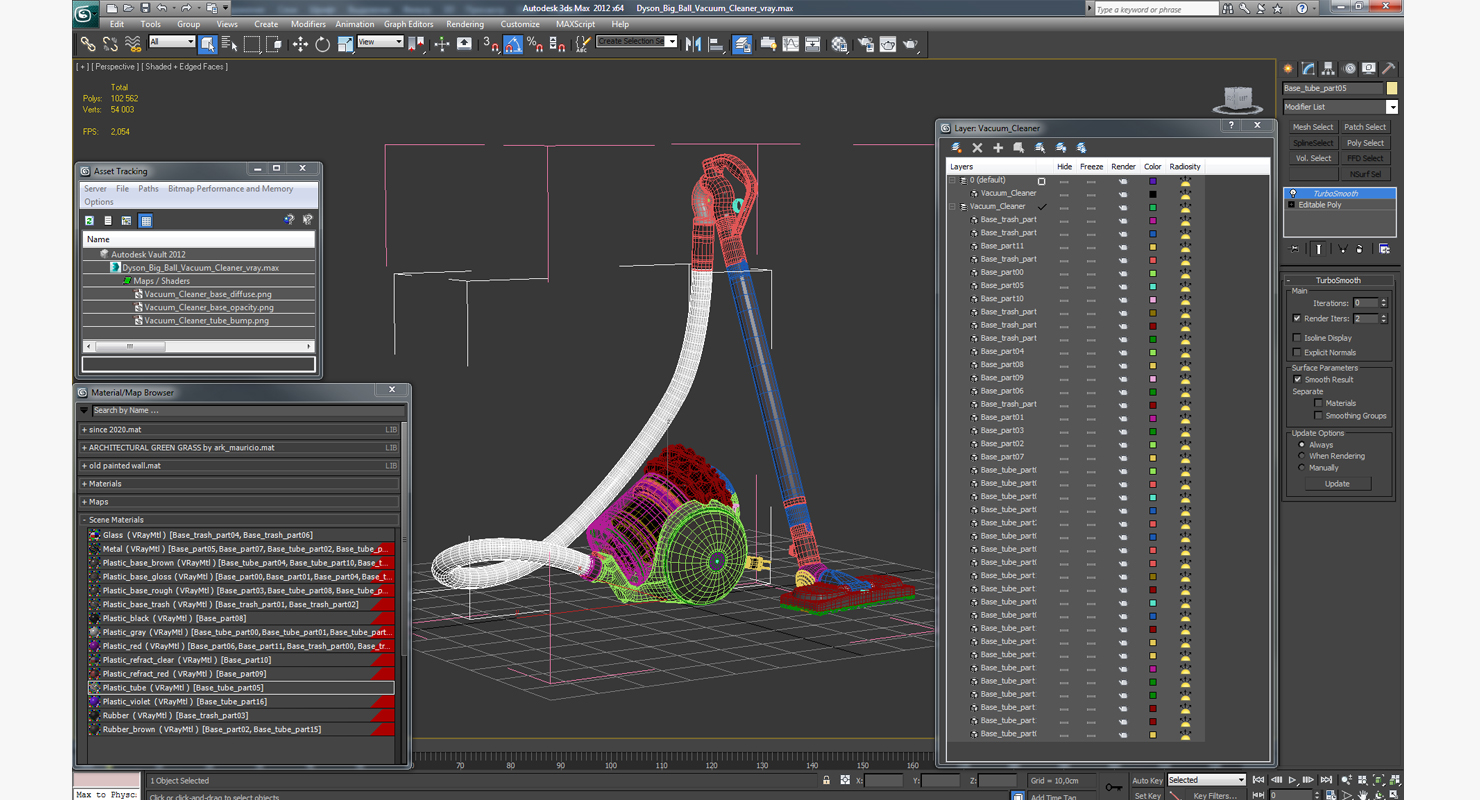Open the selection filter All dropdown
1480x800 pixels.
172,42
